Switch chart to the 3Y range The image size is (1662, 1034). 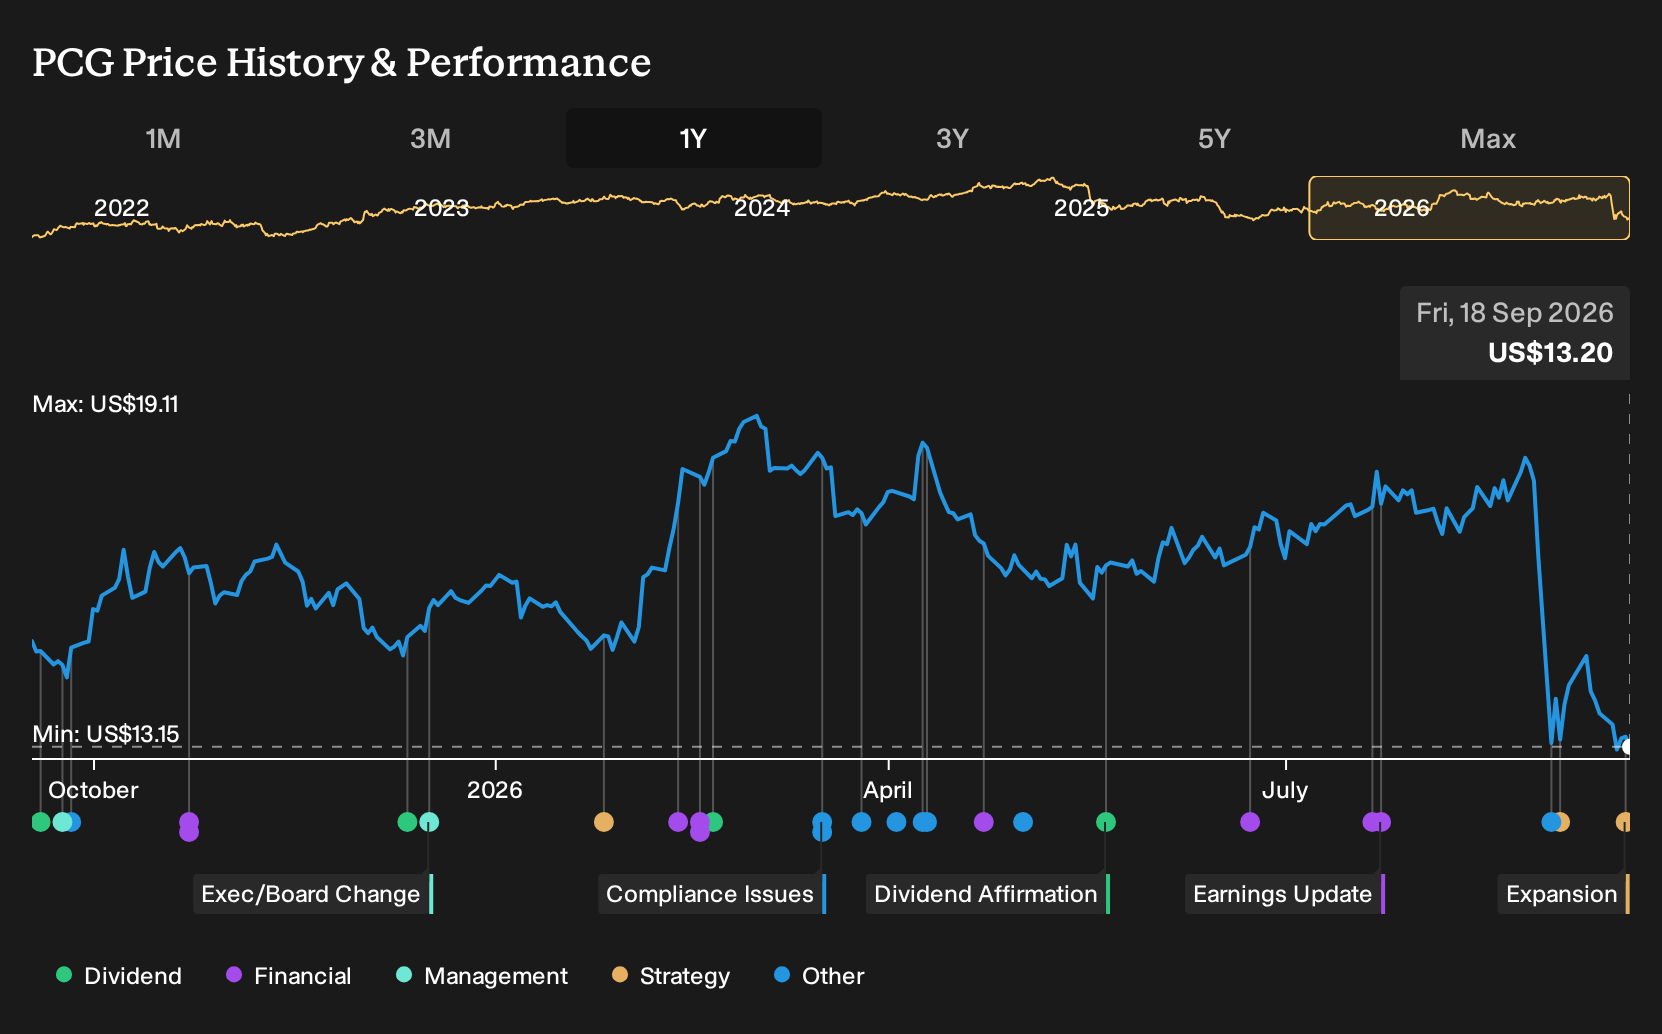point(952,138)
